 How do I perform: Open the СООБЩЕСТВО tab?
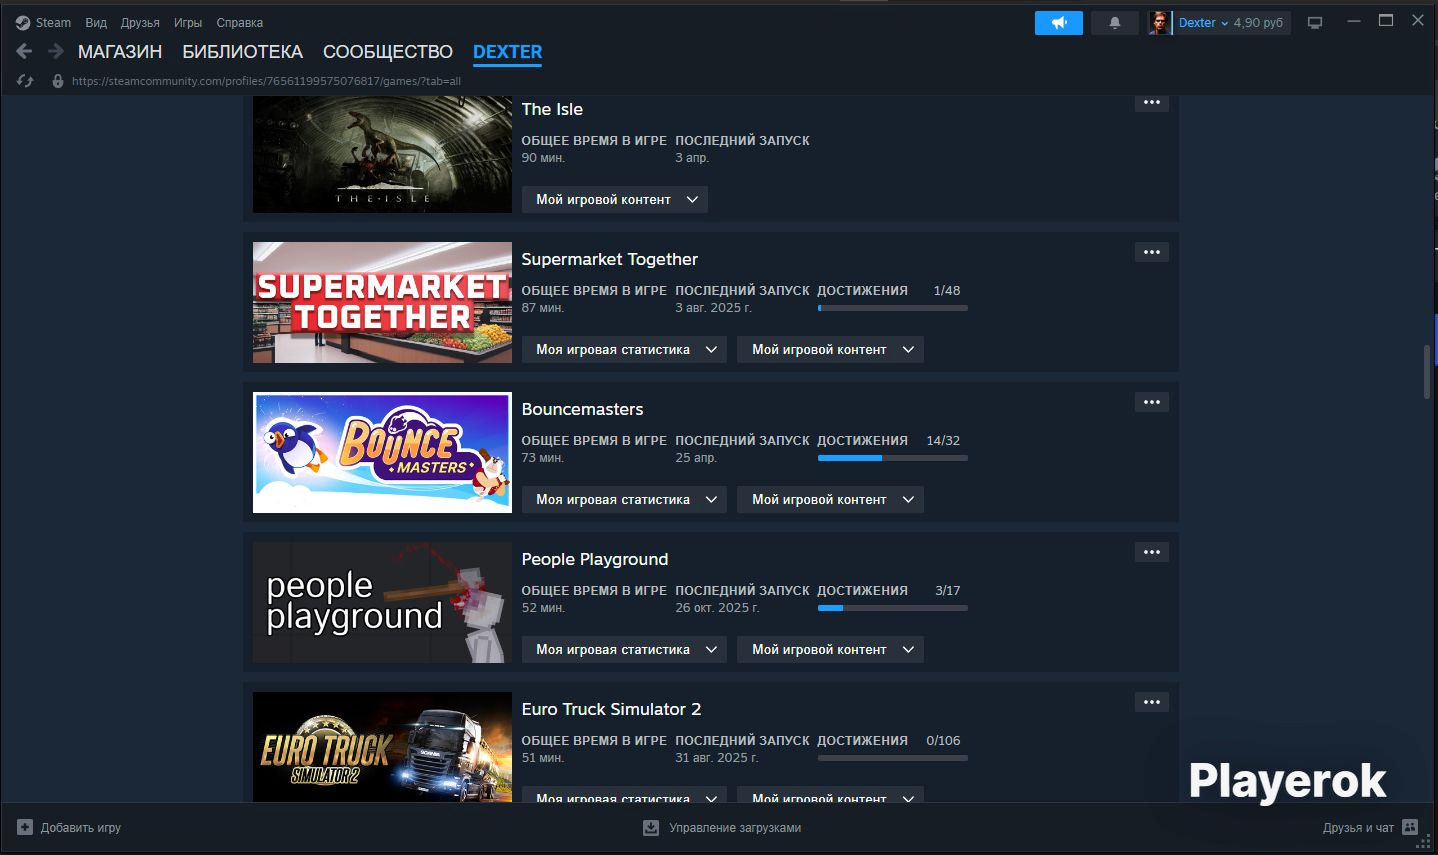388,52
